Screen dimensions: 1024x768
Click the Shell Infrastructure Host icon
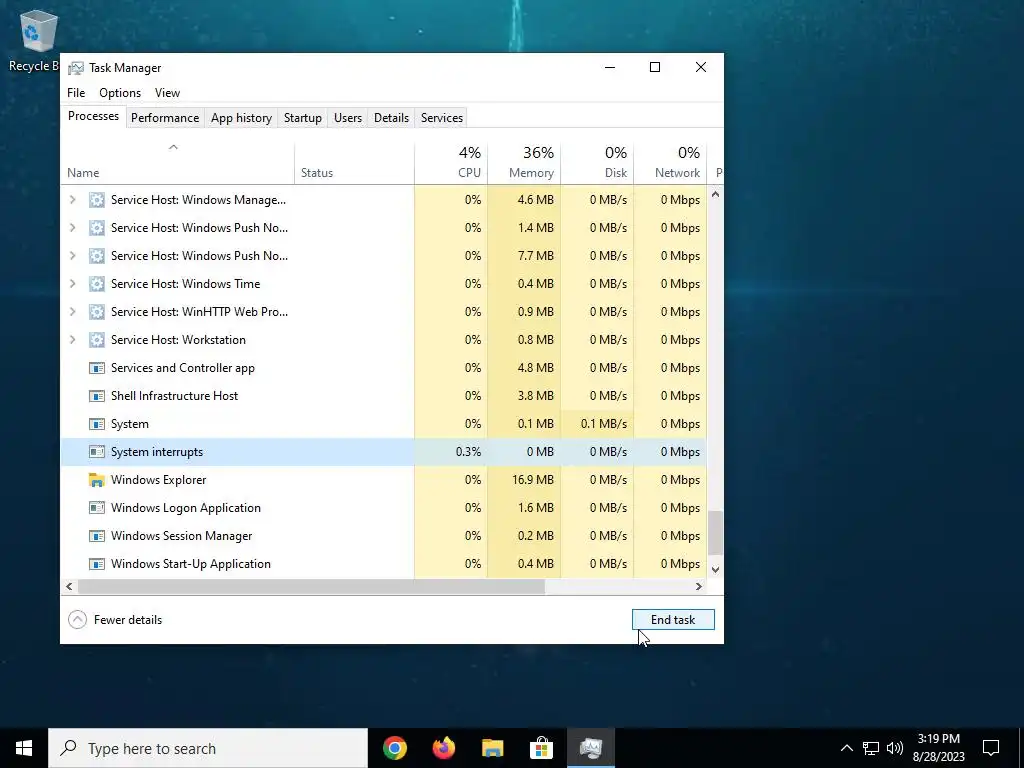click(x=97, y=396)
